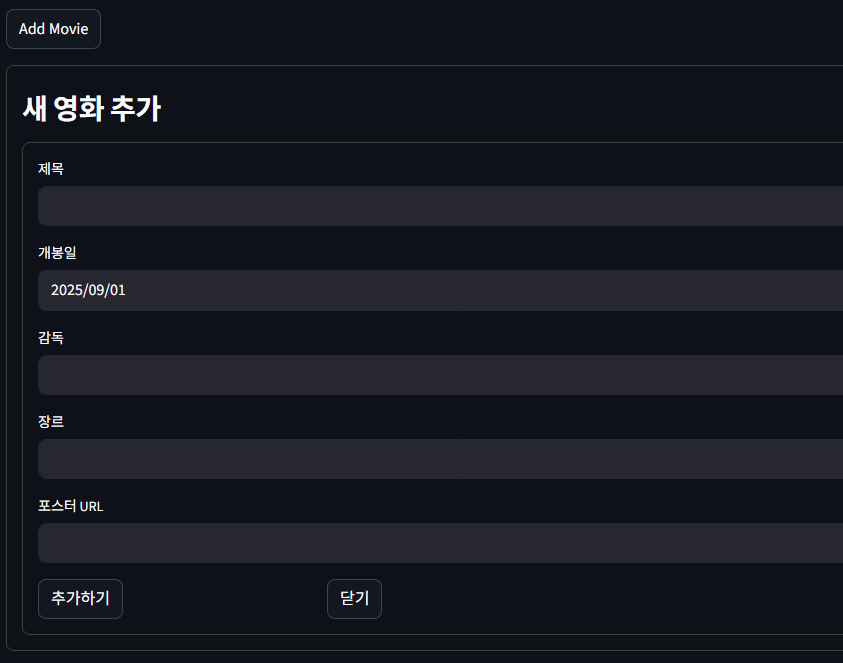
Task: Click the 포스터 URL field label
Action: click(x=70, y=506)
